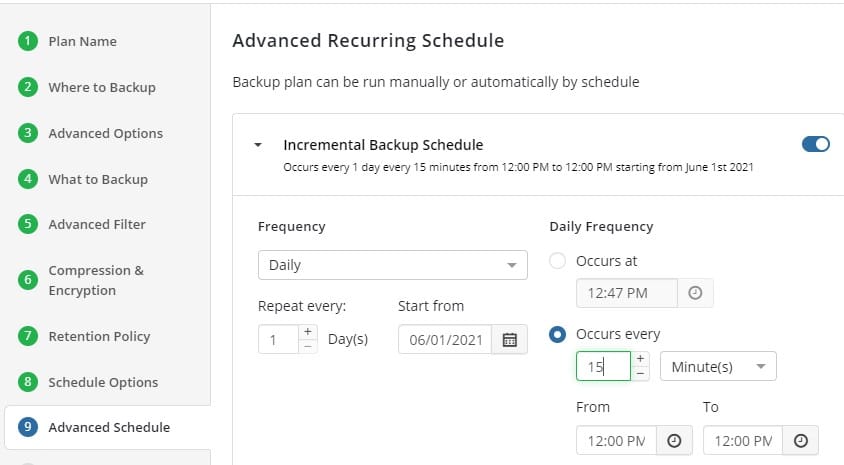The width and height of the screenshot is (844, 465).
Task: Go to the Advanced Options step
Action: coord(106,133)
